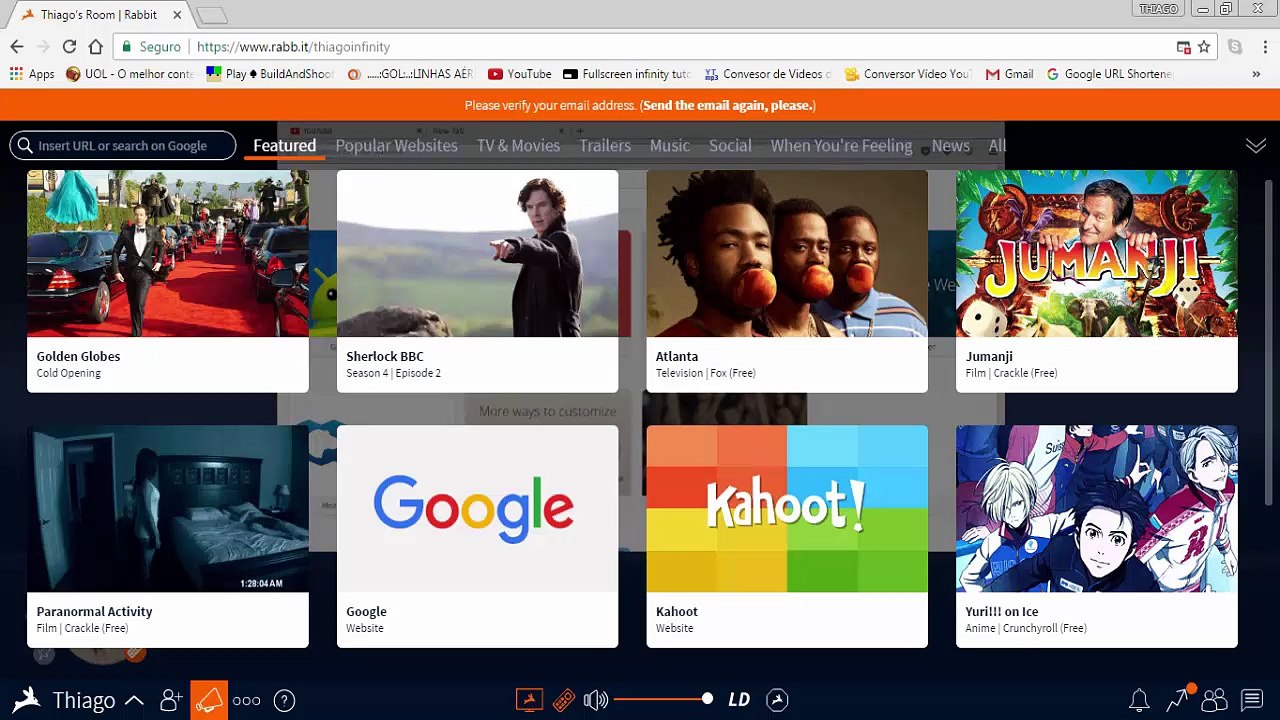Click the Golden Globes title text
This screenshot has height=720, width=1280.
[x=78, y=356]
